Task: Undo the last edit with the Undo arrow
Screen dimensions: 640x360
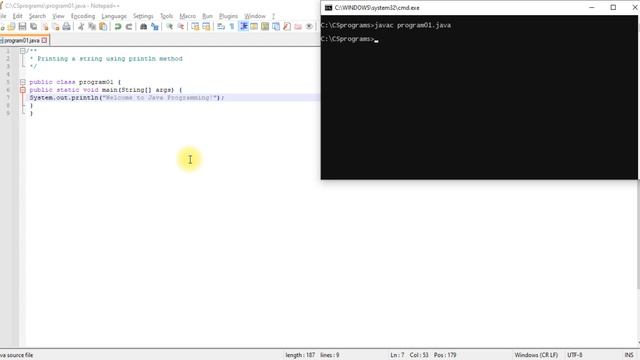Action: [x=118, y=27]
